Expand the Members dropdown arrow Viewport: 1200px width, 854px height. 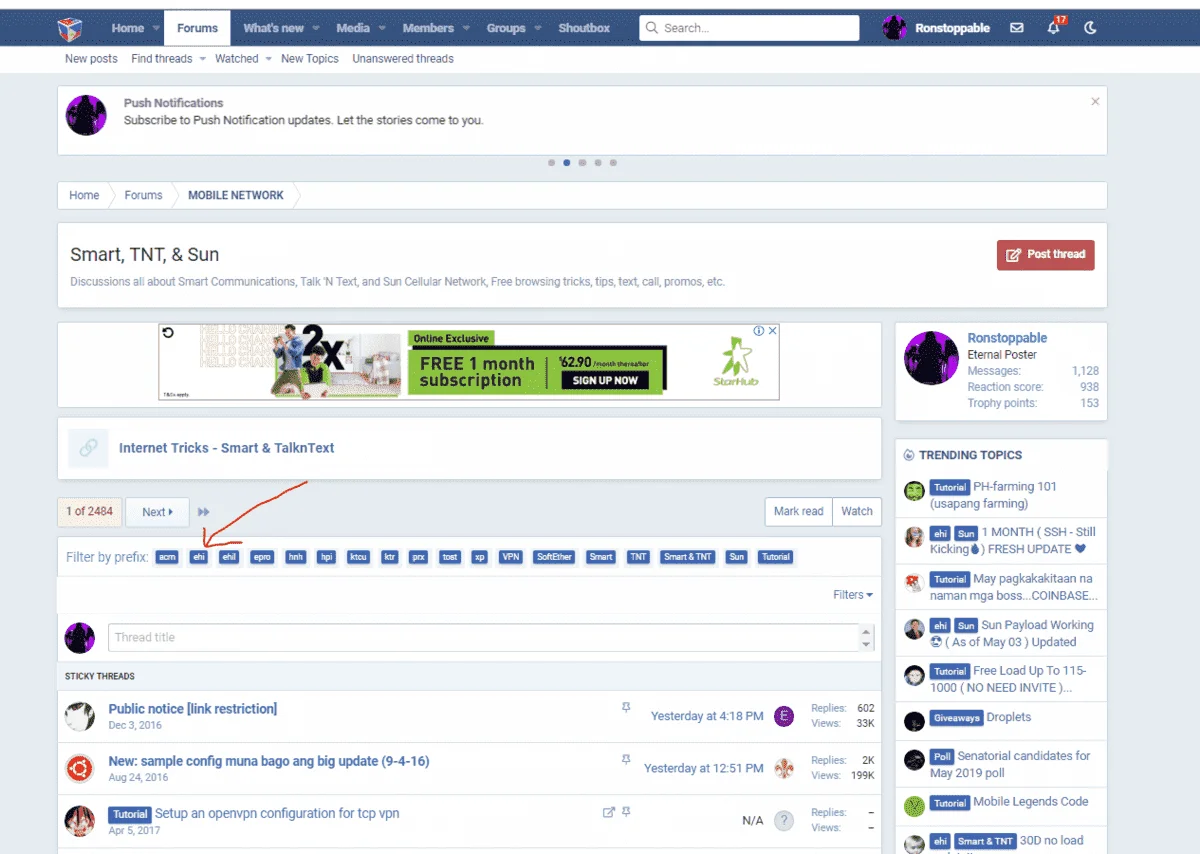pos(466,29)
